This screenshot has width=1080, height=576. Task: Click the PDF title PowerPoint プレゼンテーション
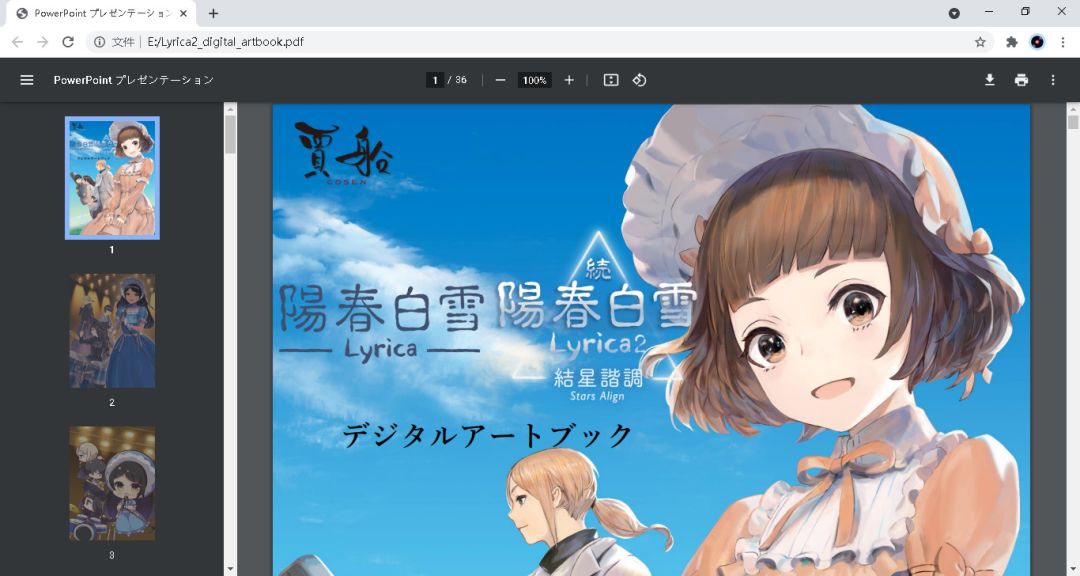pyautogui.click(x=134, y=80)
